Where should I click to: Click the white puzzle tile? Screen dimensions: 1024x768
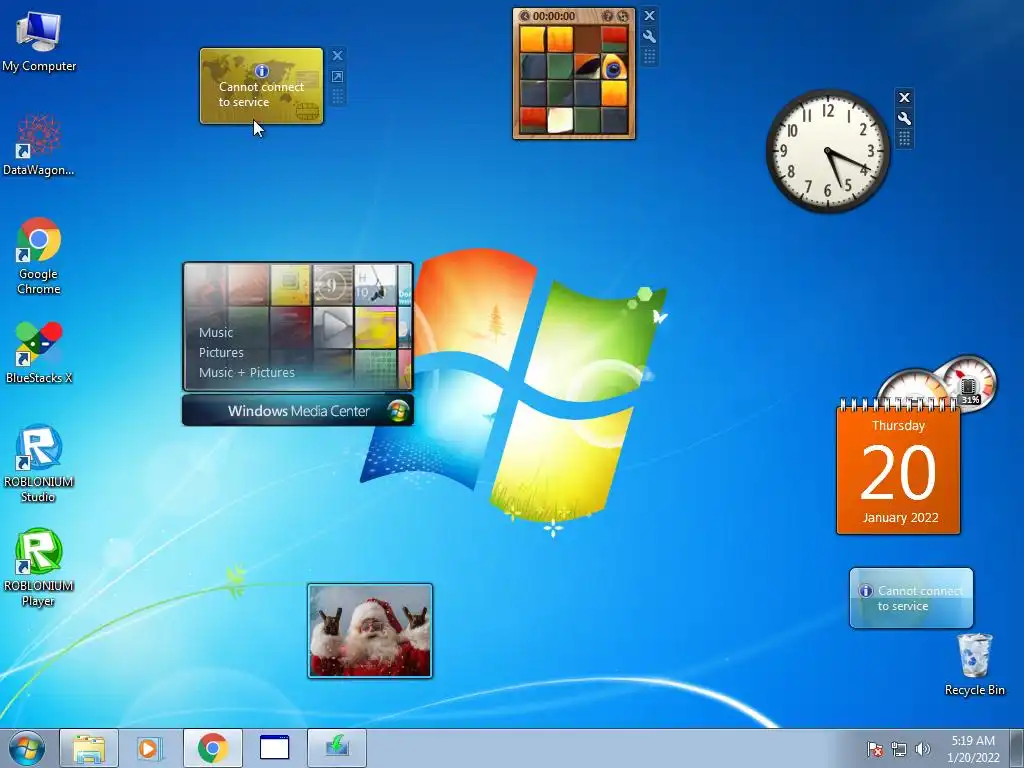pyautogui.click(x=560, y=120)
